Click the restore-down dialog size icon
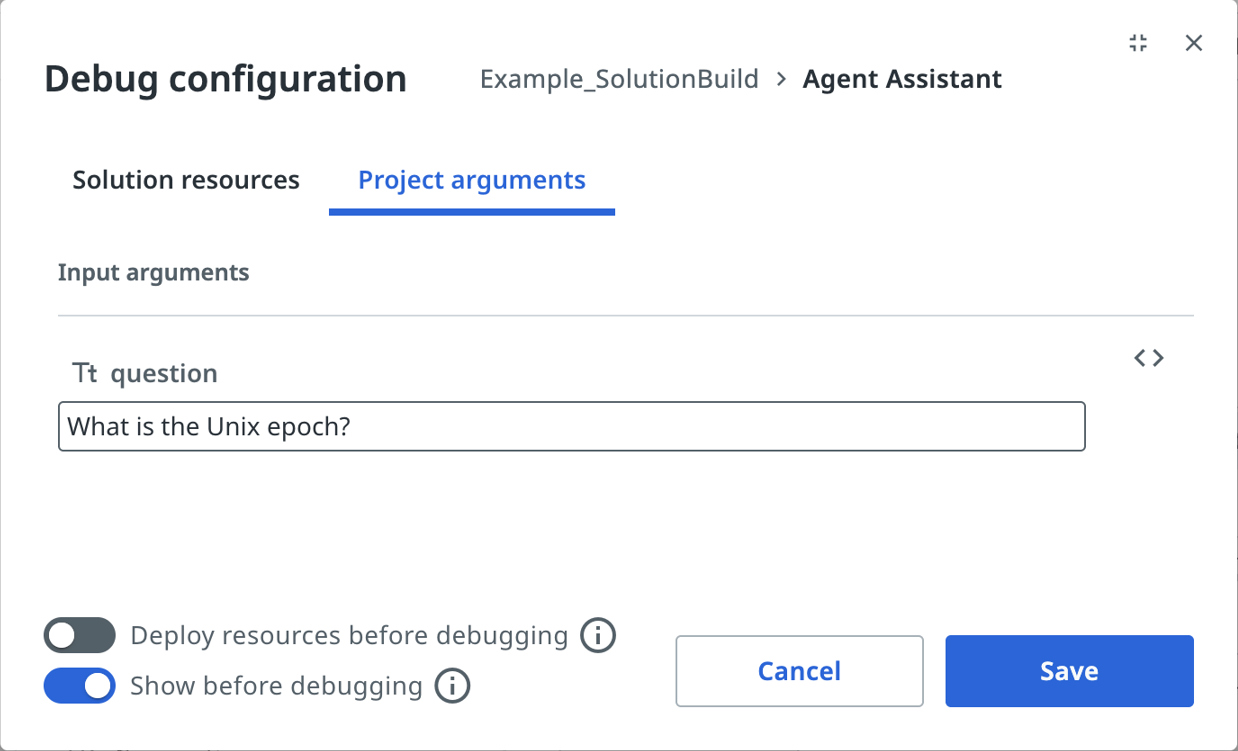 tap(1138, 43)
